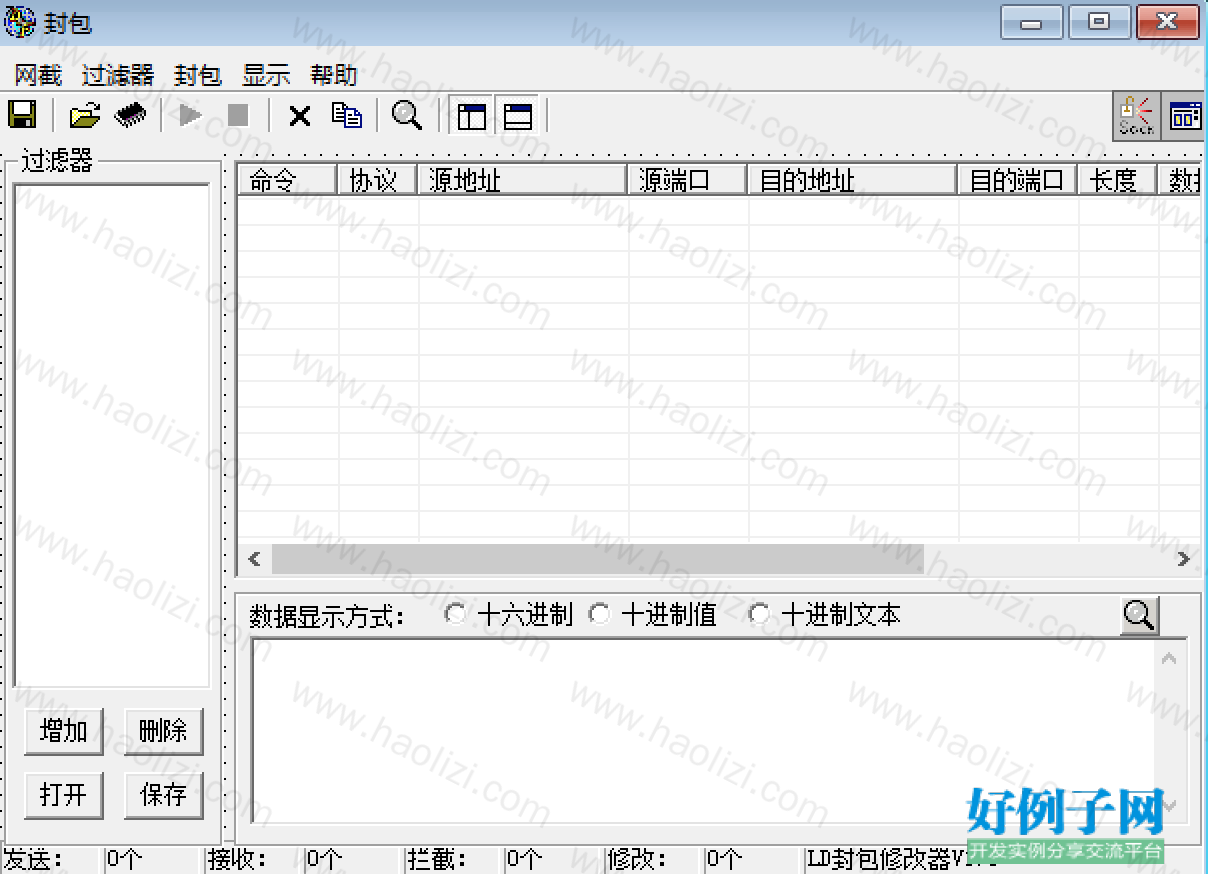
Task: Click the chip process icon
Action: [x=131, y=115]
